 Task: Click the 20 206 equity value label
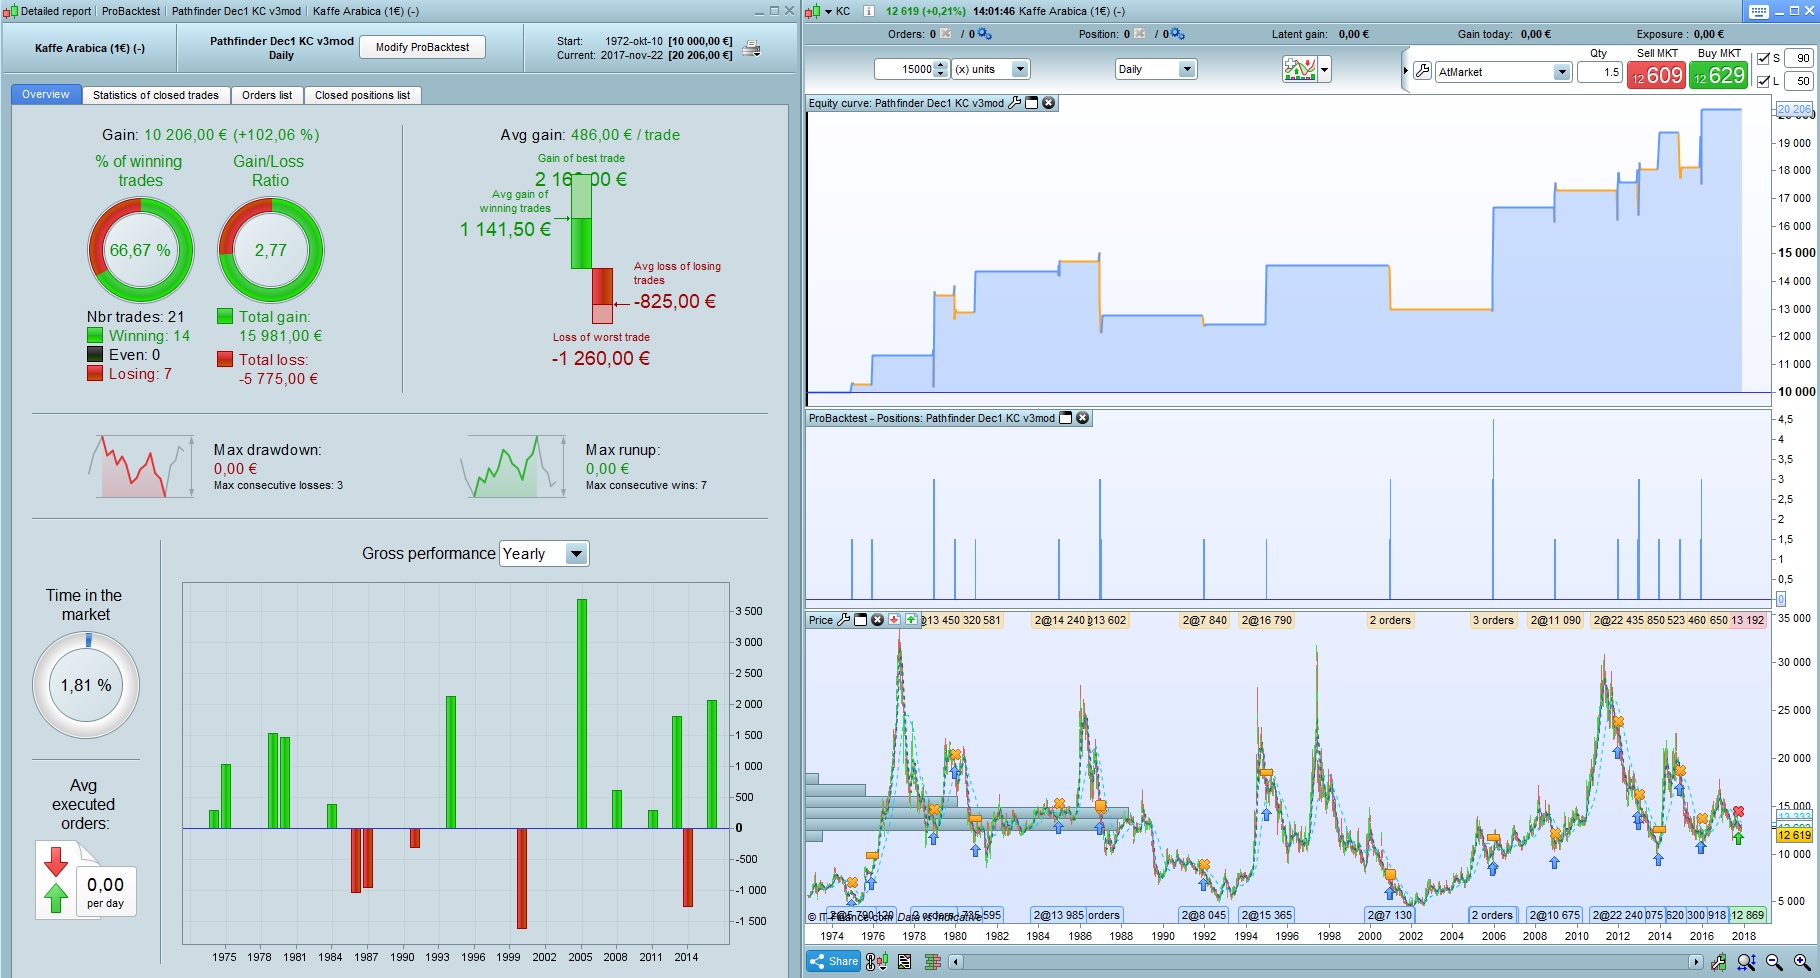pos(1794,109)
